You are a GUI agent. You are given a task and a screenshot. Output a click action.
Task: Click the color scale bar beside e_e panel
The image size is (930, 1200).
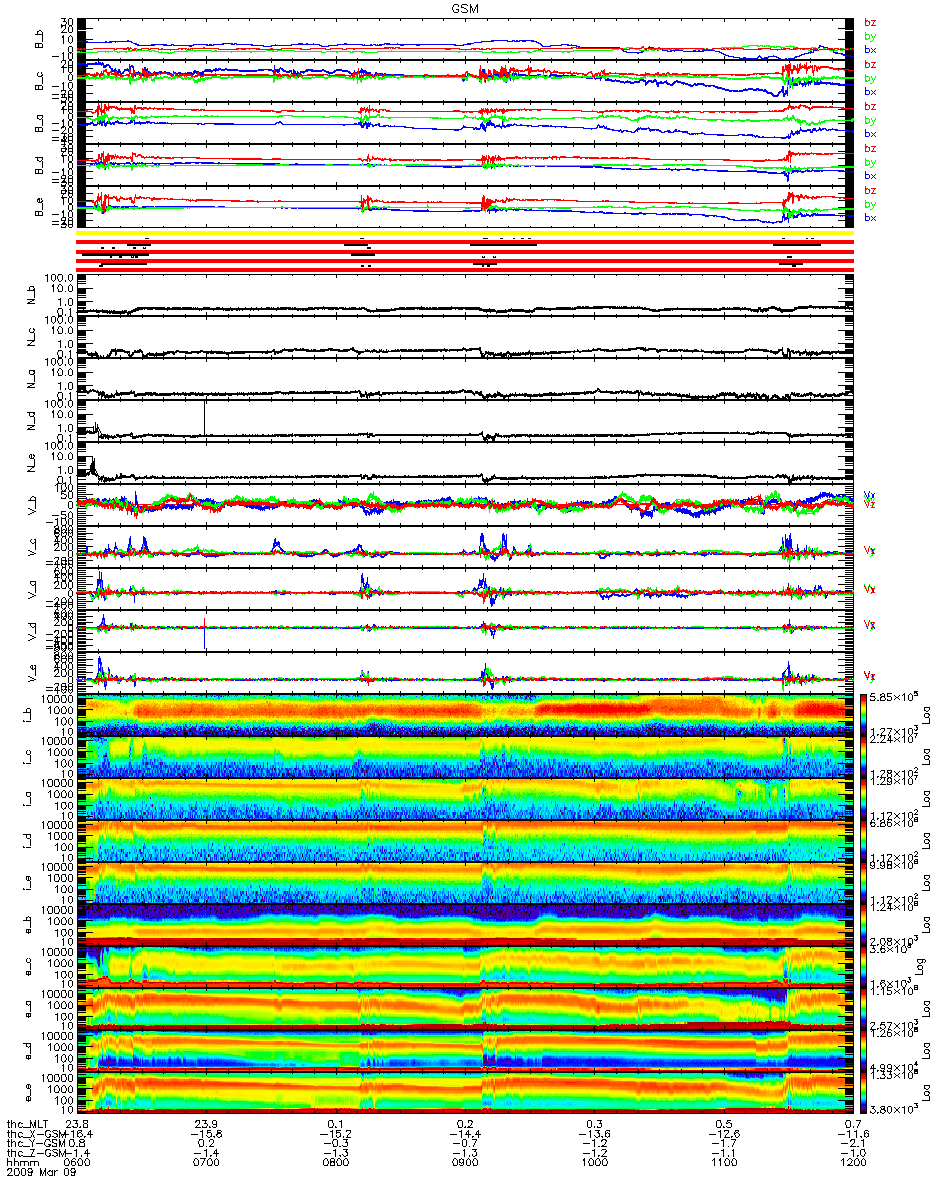click(x=861, y=1093)
